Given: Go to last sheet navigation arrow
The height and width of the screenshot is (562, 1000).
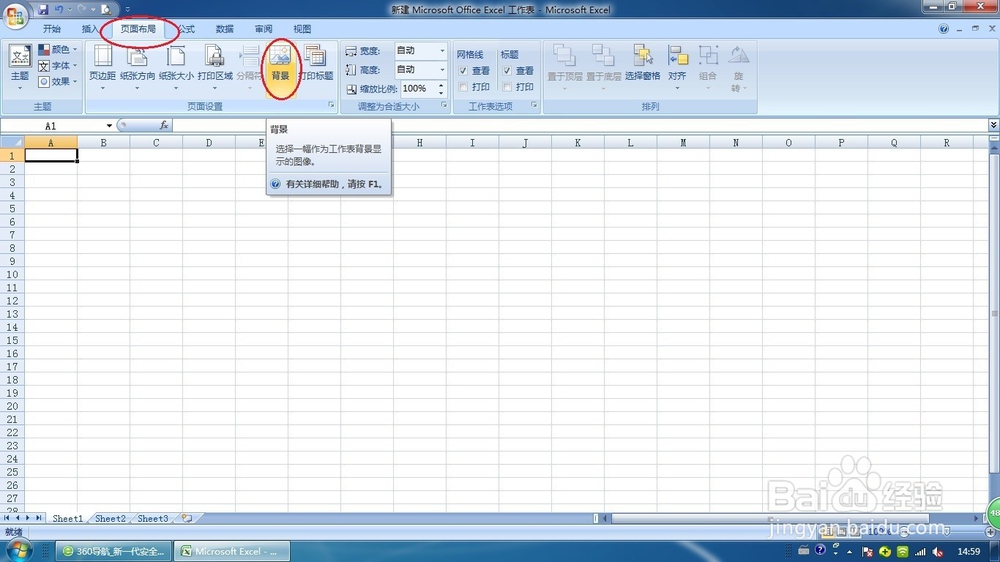Looking at the screenshot, I should click(x=39, y=518).
